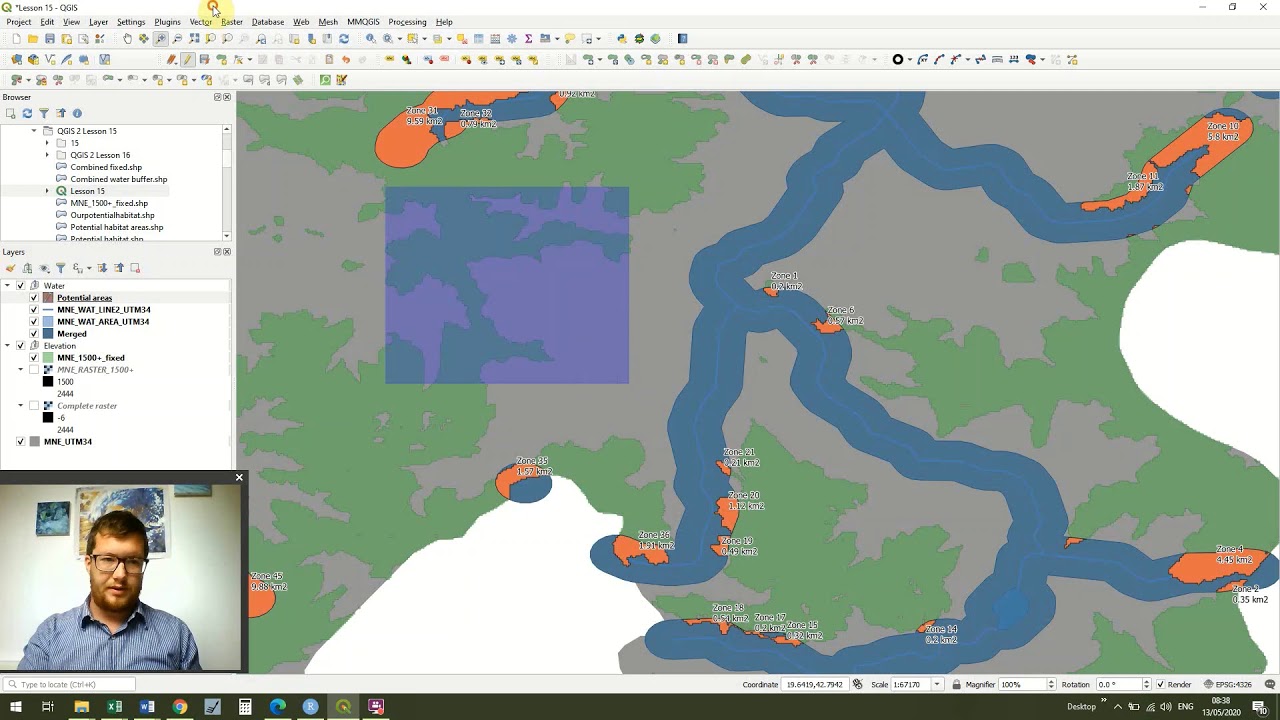
Task: Expand Lesson 15 project in Browser
Action: pos(47,191)
